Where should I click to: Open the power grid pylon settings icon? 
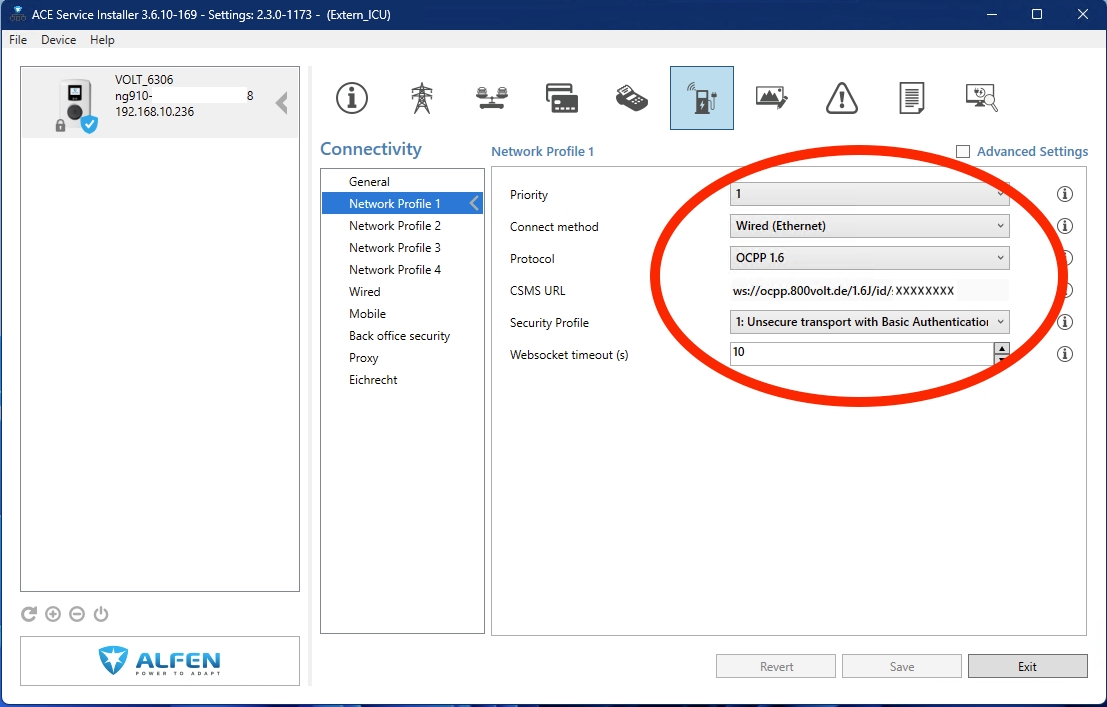click(x=421, y=98)
